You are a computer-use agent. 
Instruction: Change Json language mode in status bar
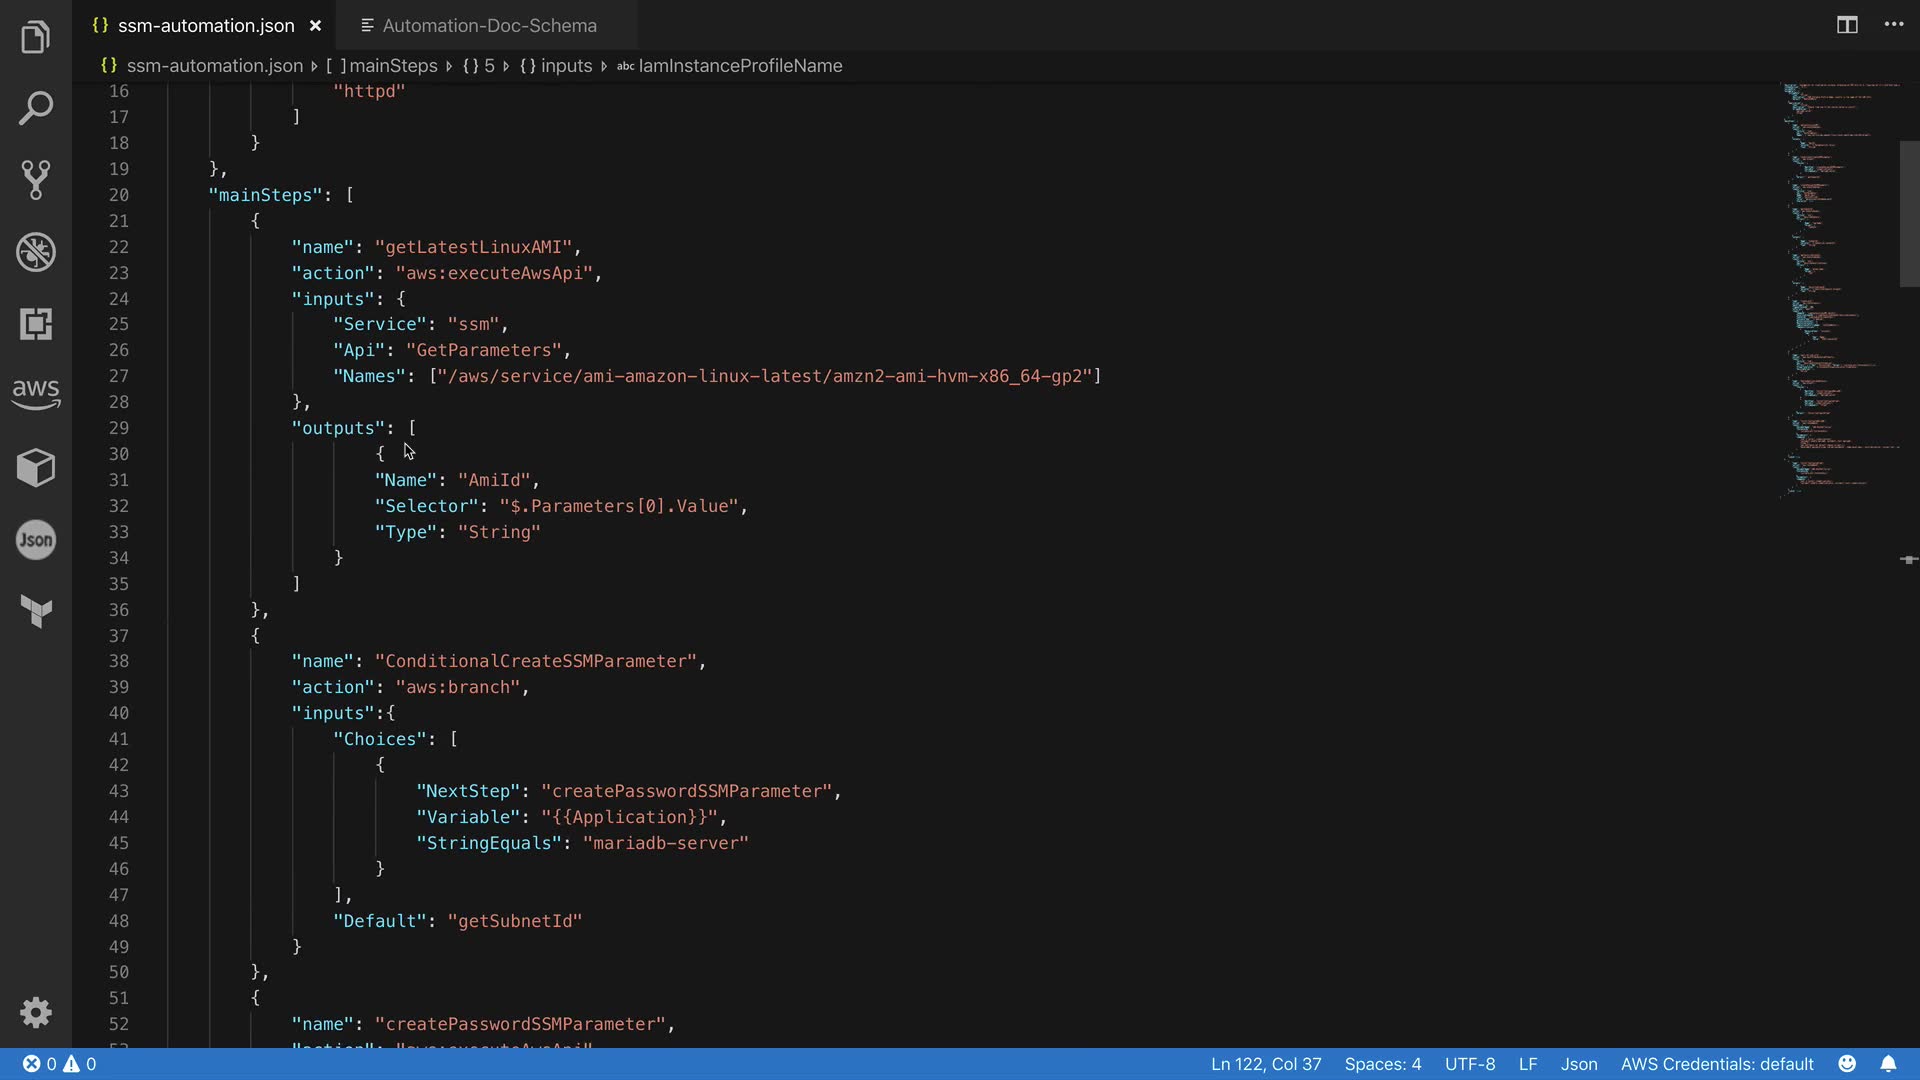pos(1579,1064)
